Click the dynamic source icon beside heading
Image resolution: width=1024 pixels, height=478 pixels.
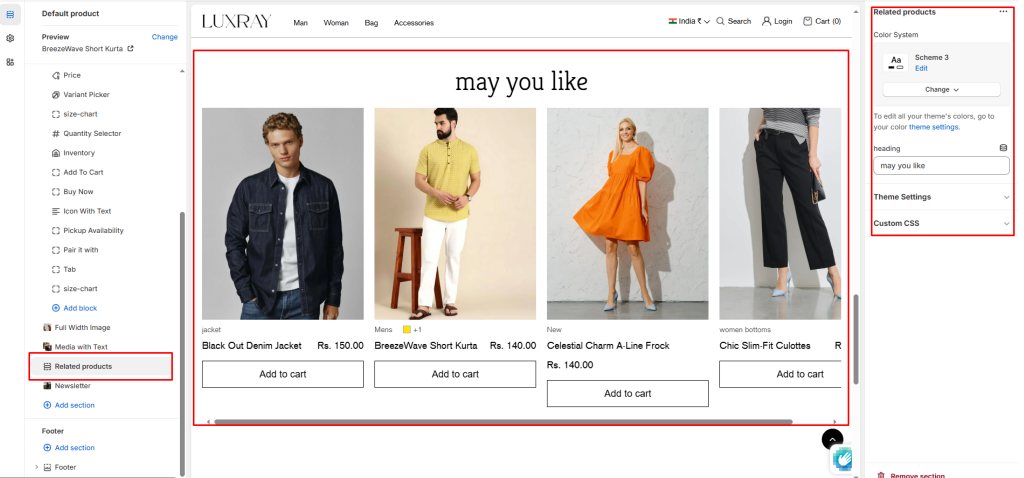(1004, 148)
